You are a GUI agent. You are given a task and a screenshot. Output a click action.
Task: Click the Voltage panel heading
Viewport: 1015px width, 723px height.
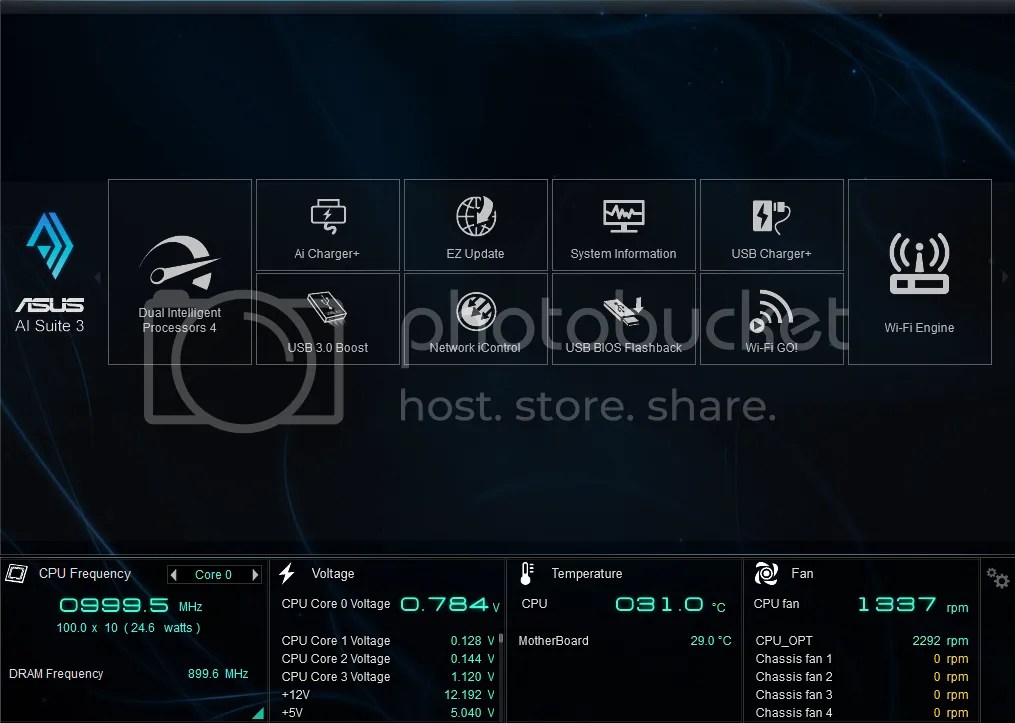pos(333,573)
